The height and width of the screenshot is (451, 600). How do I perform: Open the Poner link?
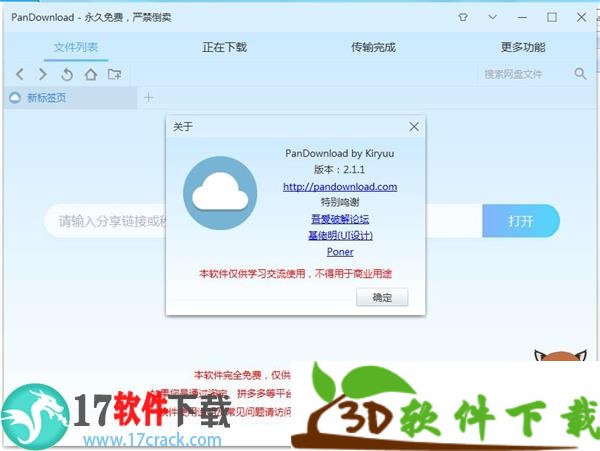pyautogui.click(x=340, y=252)
